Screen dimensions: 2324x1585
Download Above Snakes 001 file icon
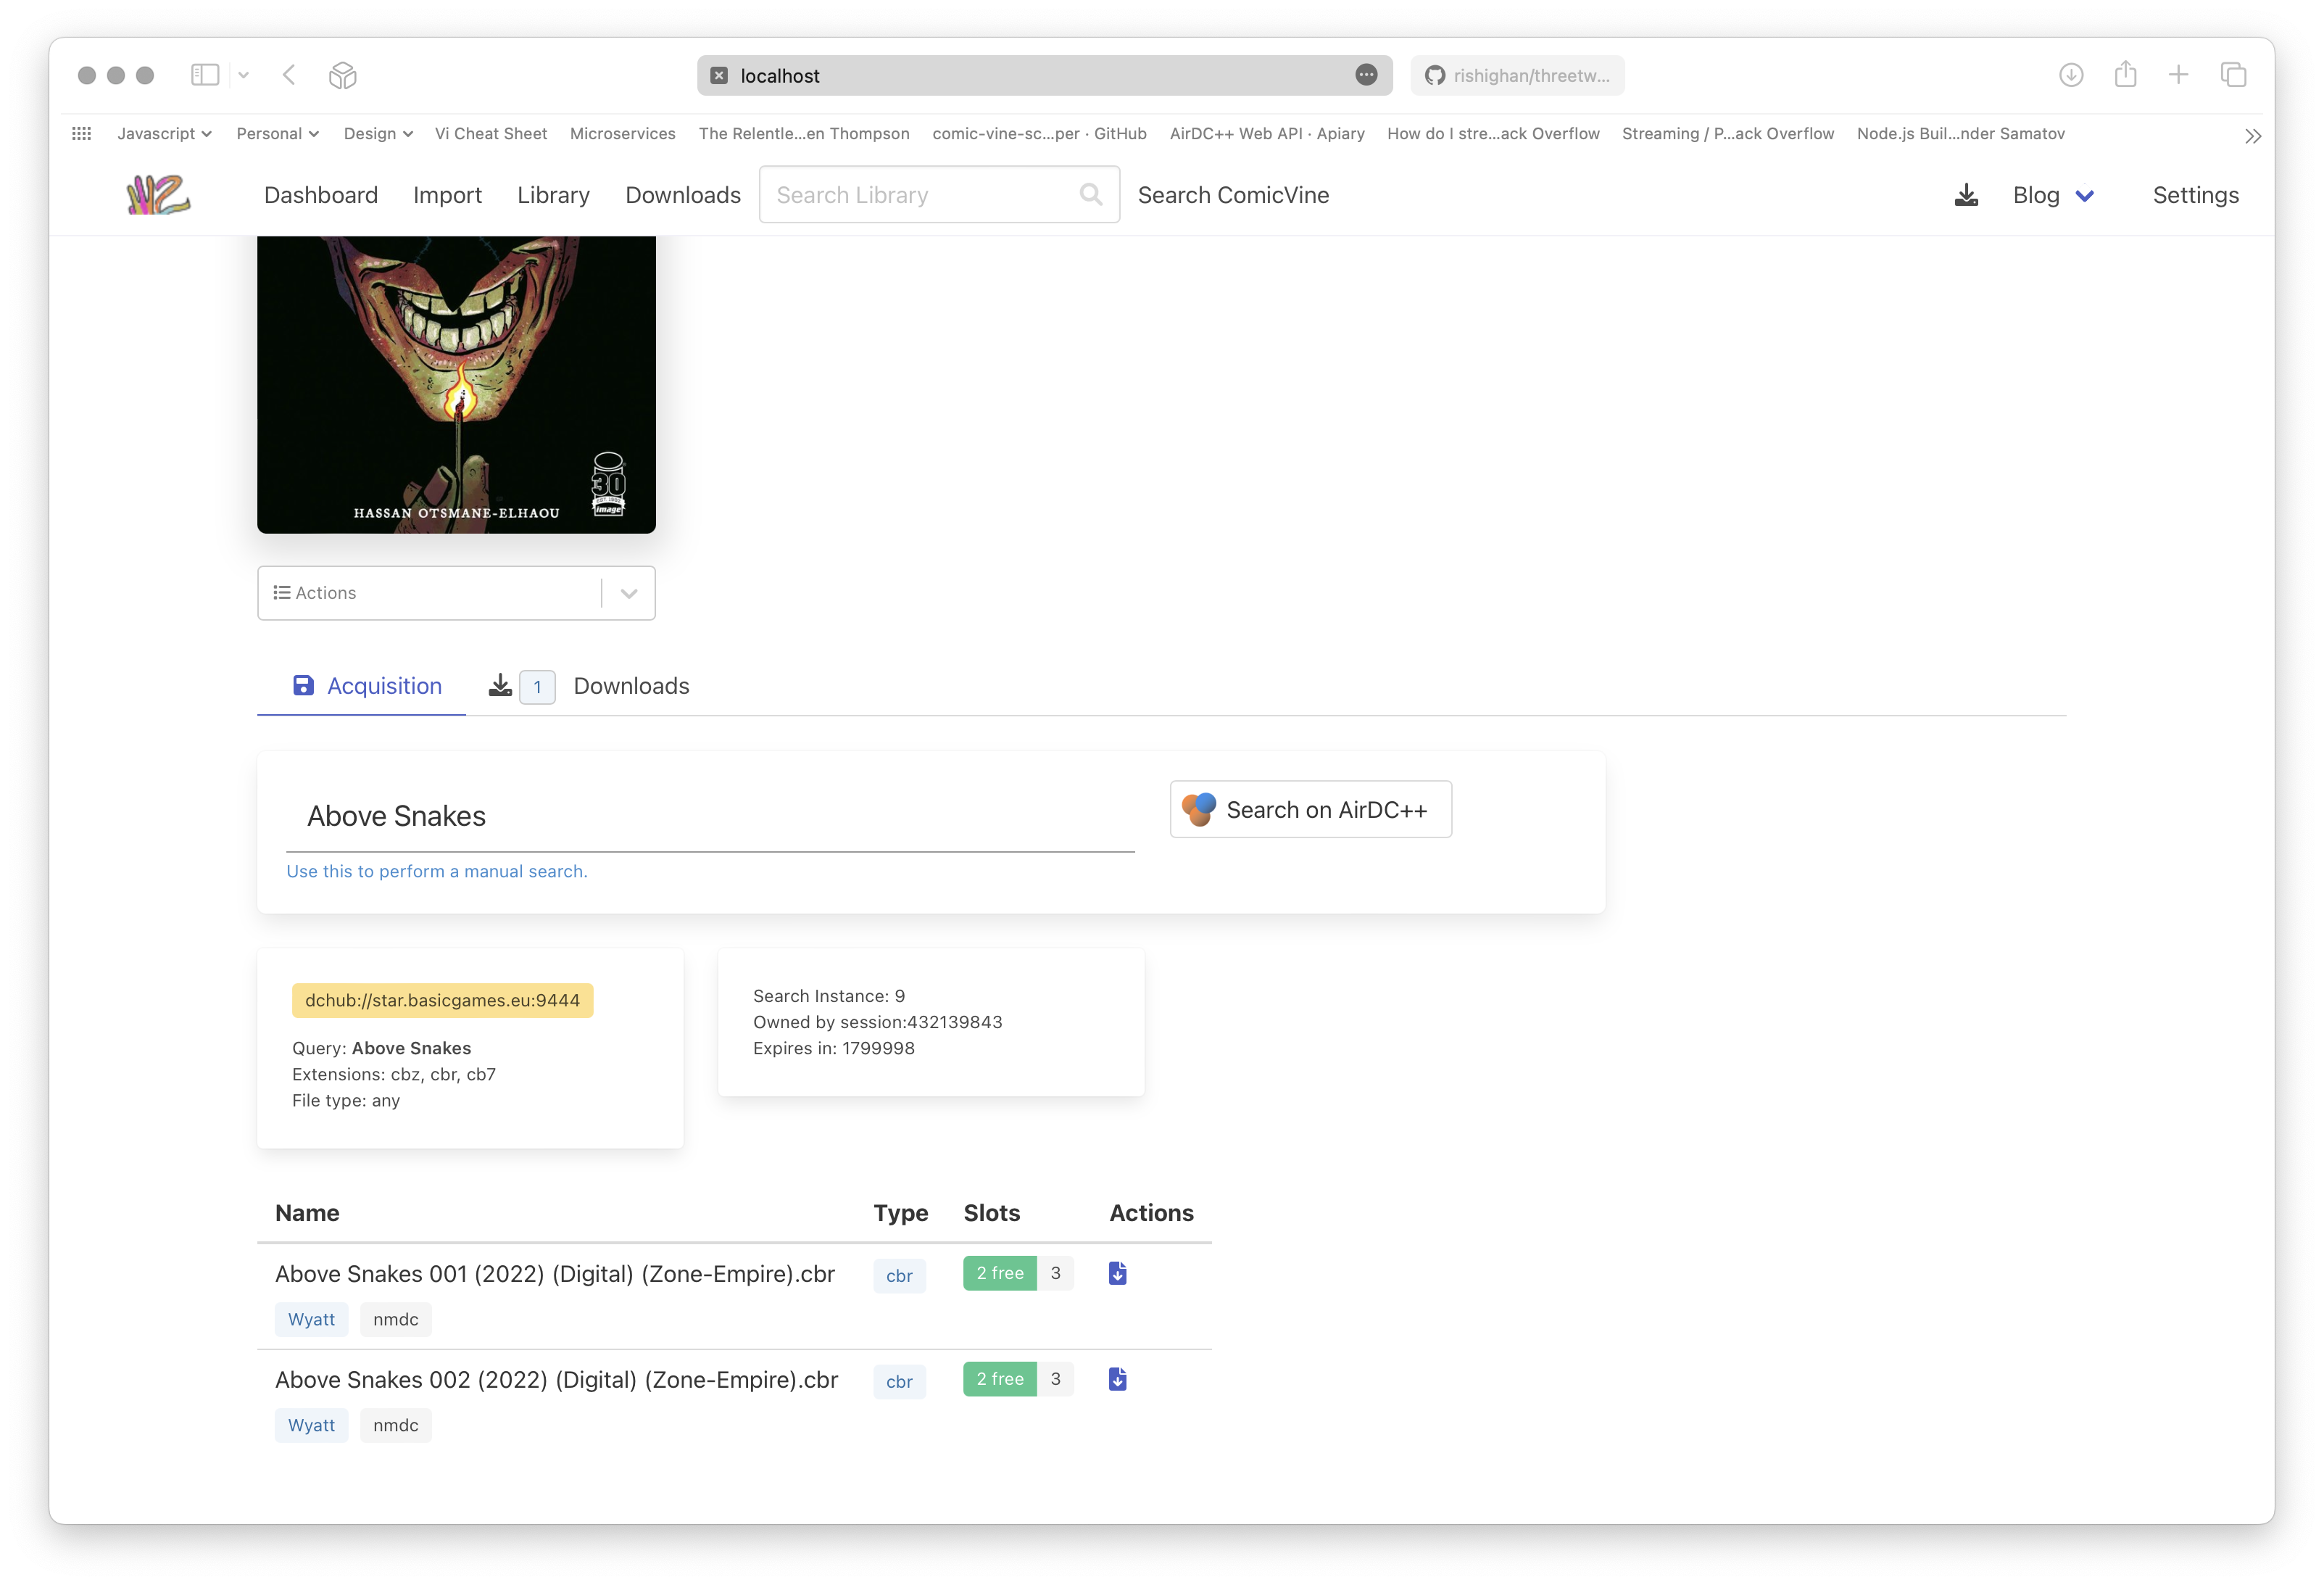[x=1117, y=1273]
